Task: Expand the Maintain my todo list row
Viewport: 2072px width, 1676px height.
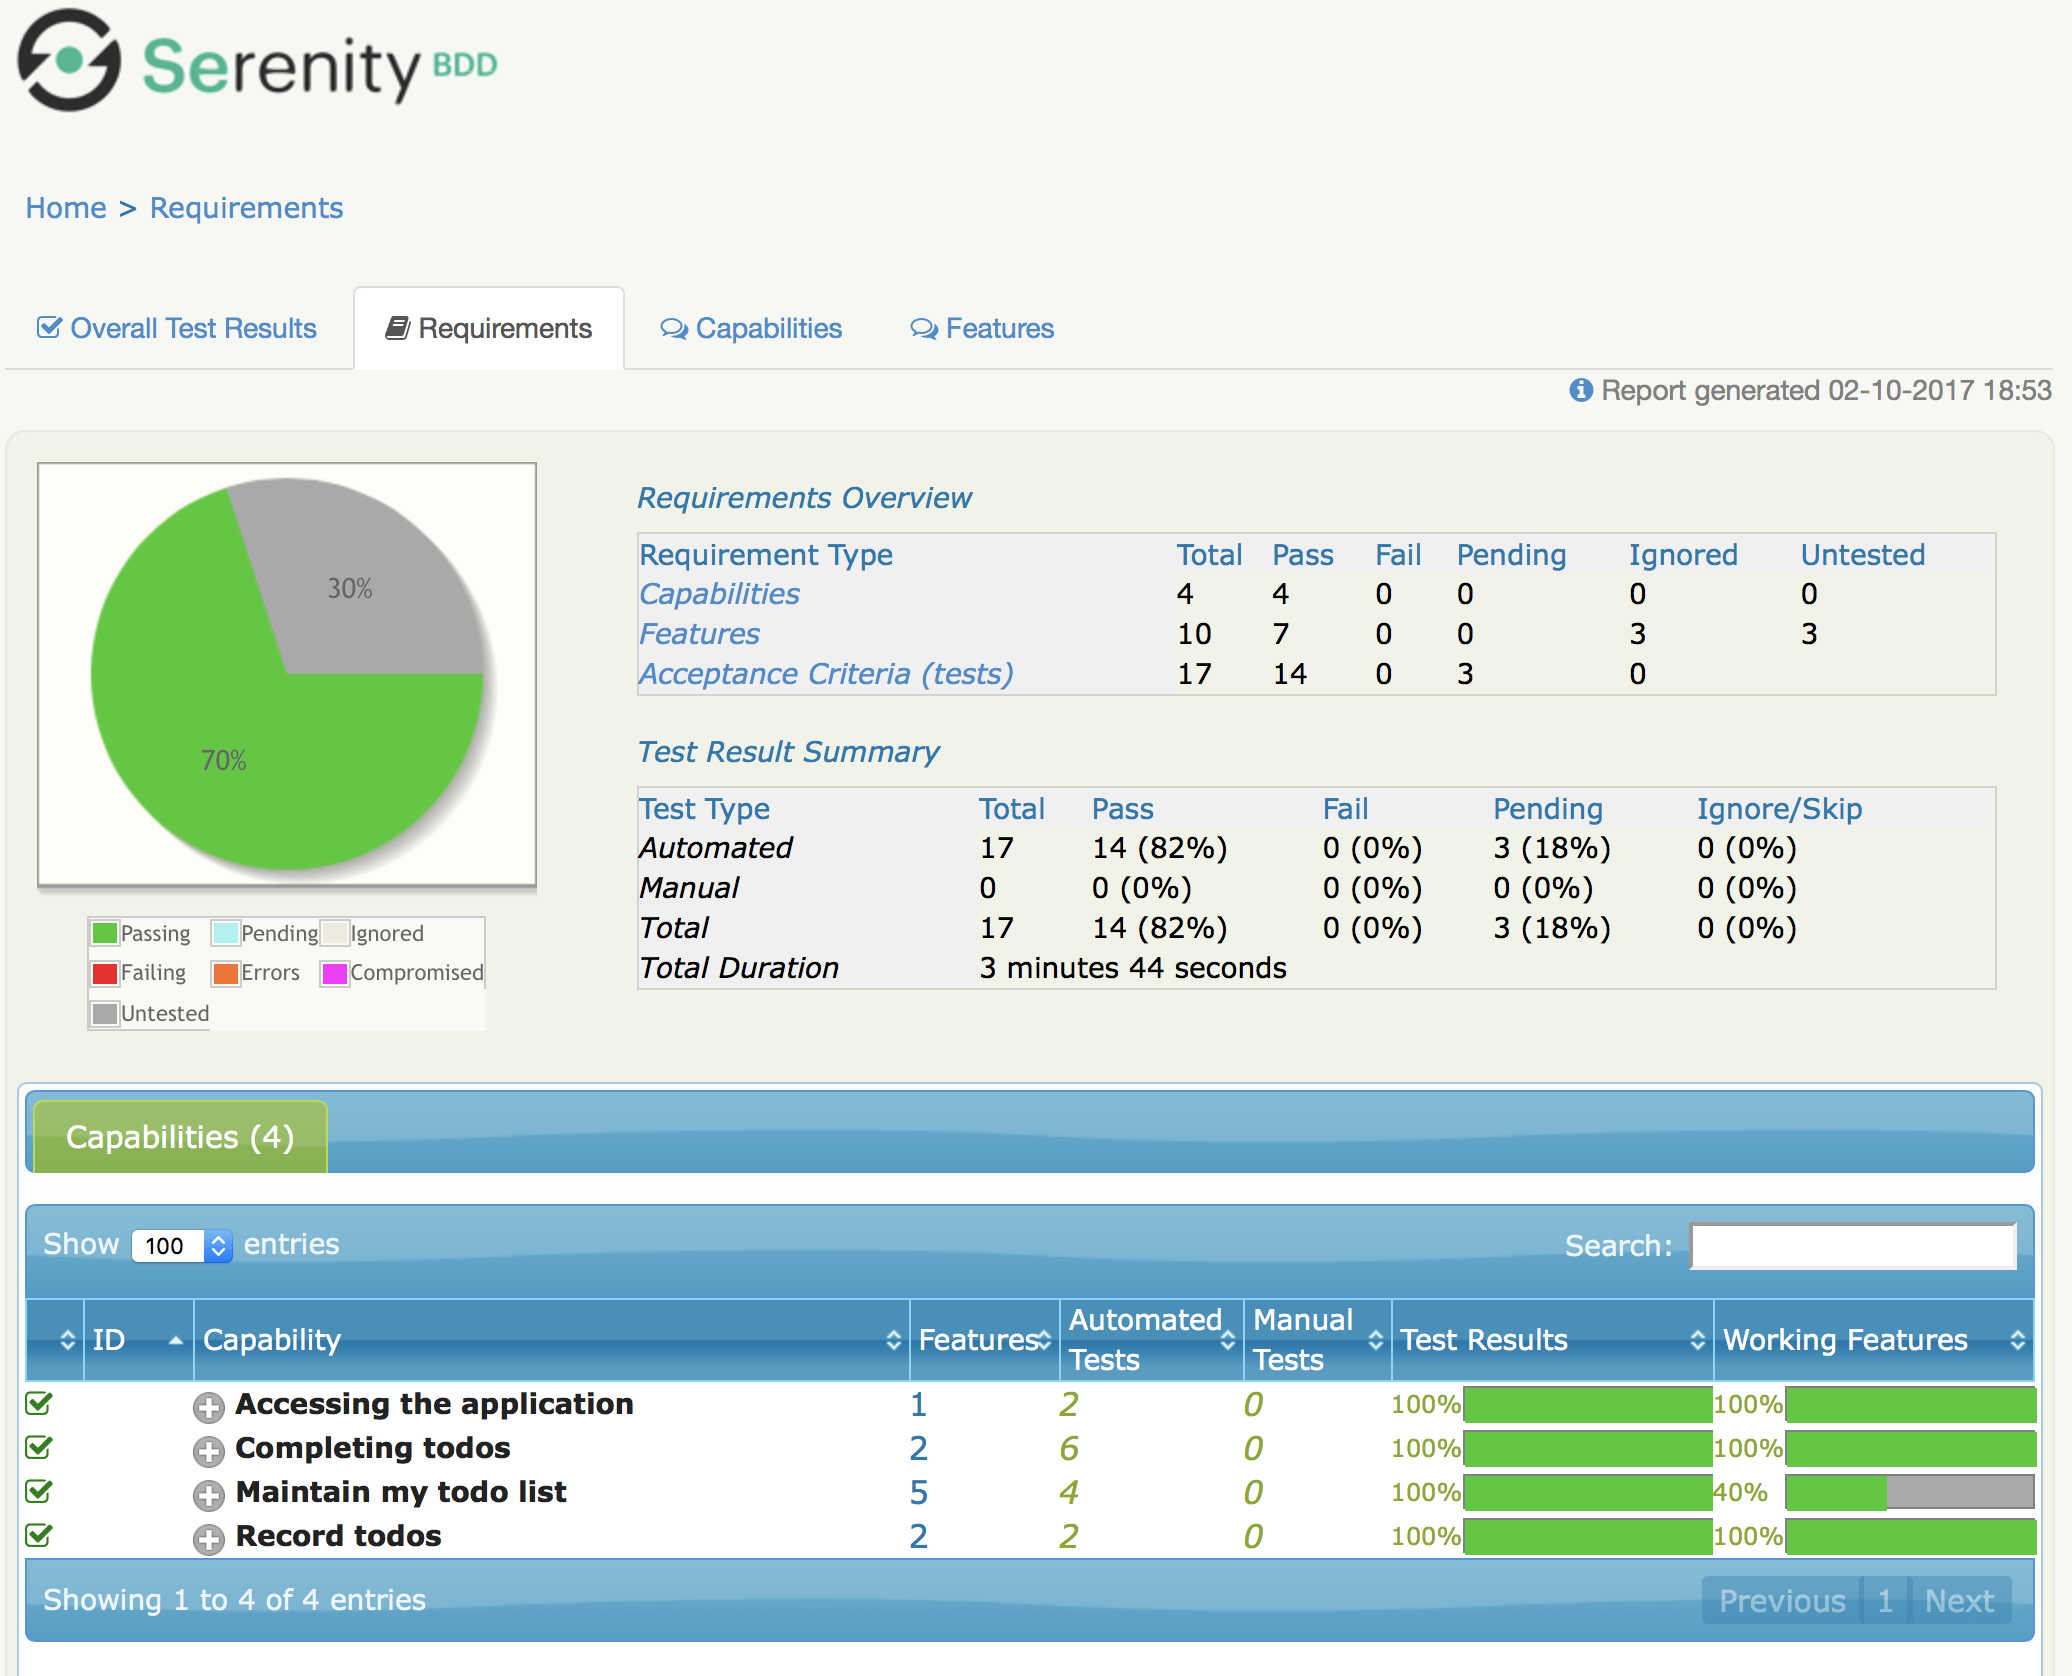Action: coord(208,1495)
